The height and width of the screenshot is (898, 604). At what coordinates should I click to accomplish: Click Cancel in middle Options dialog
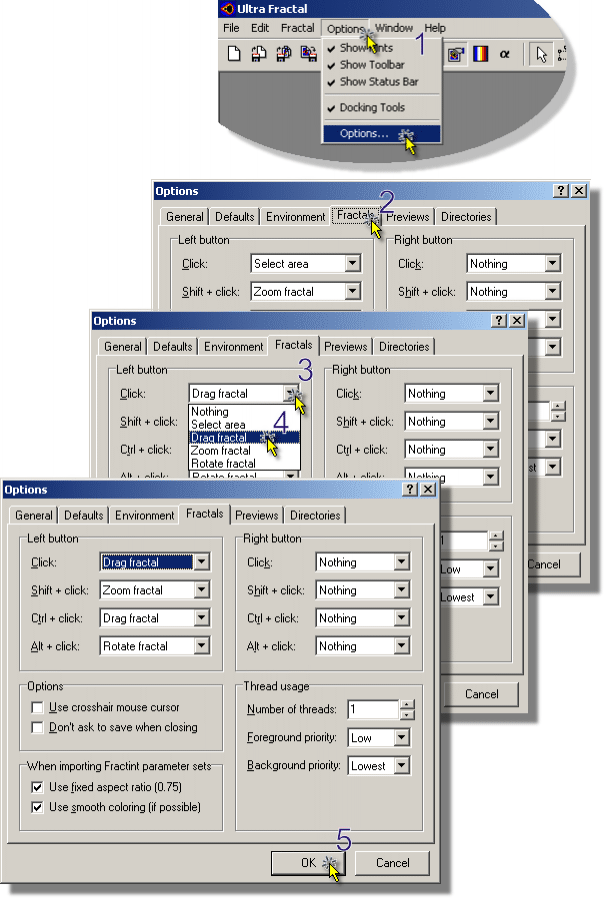pyautogui.click(x=481, y=694)
